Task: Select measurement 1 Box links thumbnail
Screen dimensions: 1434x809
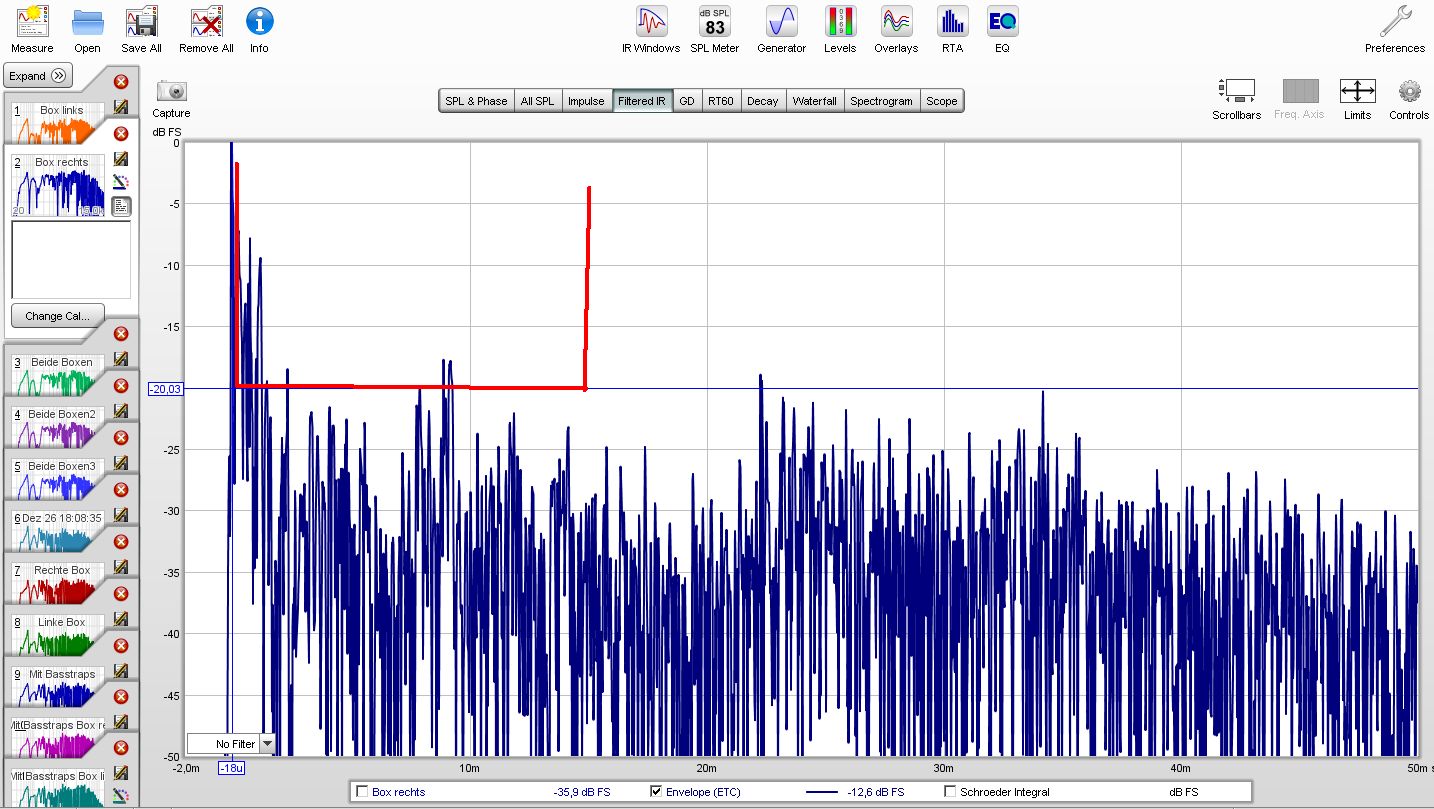Action: tap(58, 122)
